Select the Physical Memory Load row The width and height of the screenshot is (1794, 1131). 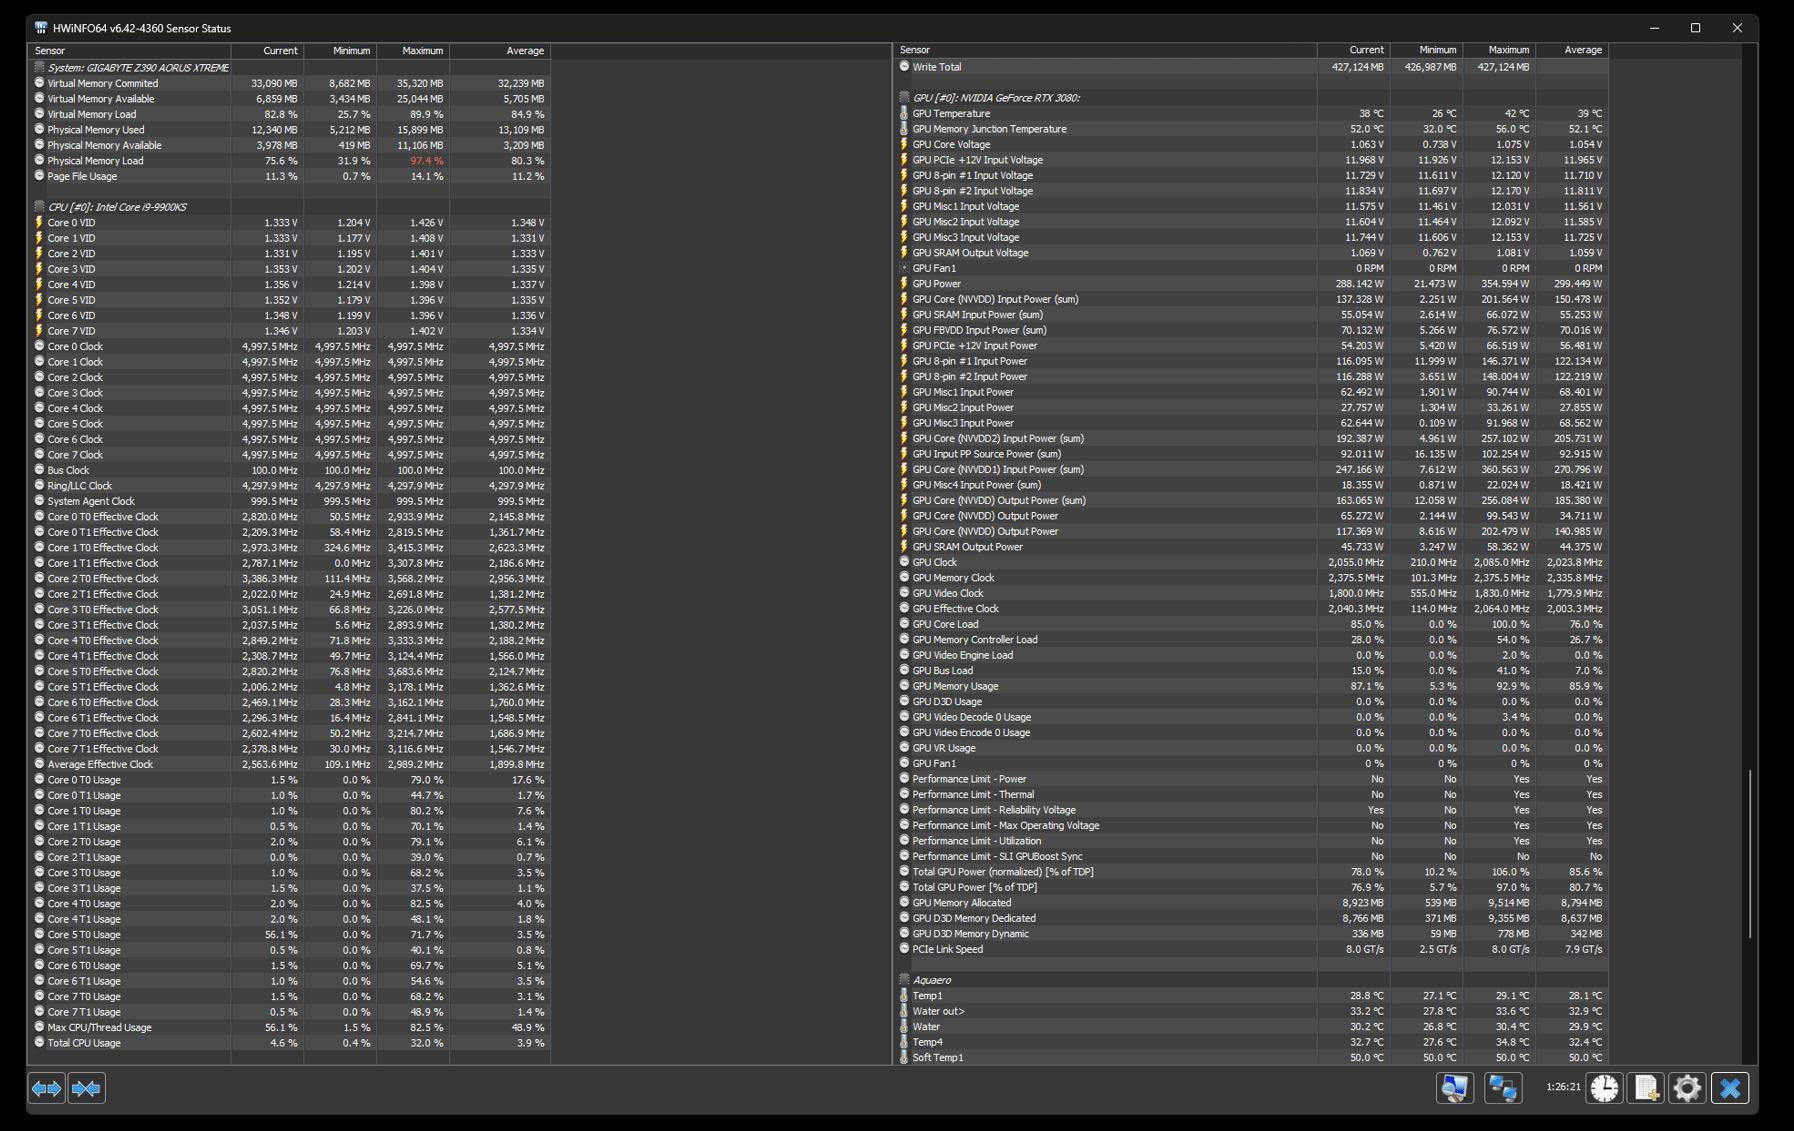(x=290, y=161)
